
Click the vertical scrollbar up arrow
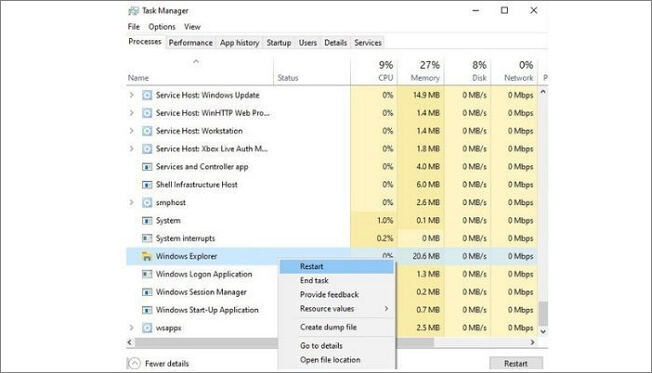(x=543, y=91)
